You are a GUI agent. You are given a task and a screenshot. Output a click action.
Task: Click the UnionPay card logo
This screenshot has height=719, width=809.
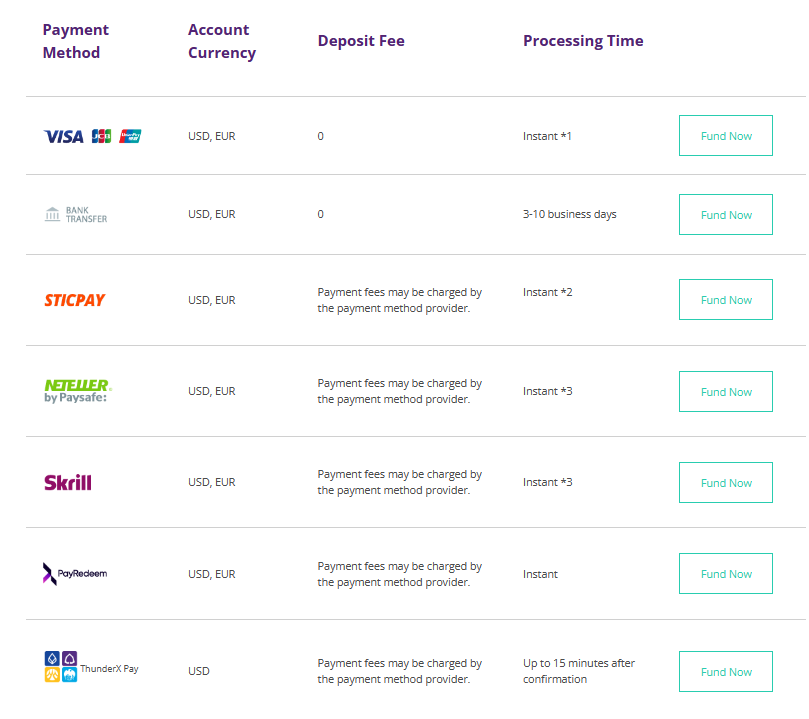point(130,136)
